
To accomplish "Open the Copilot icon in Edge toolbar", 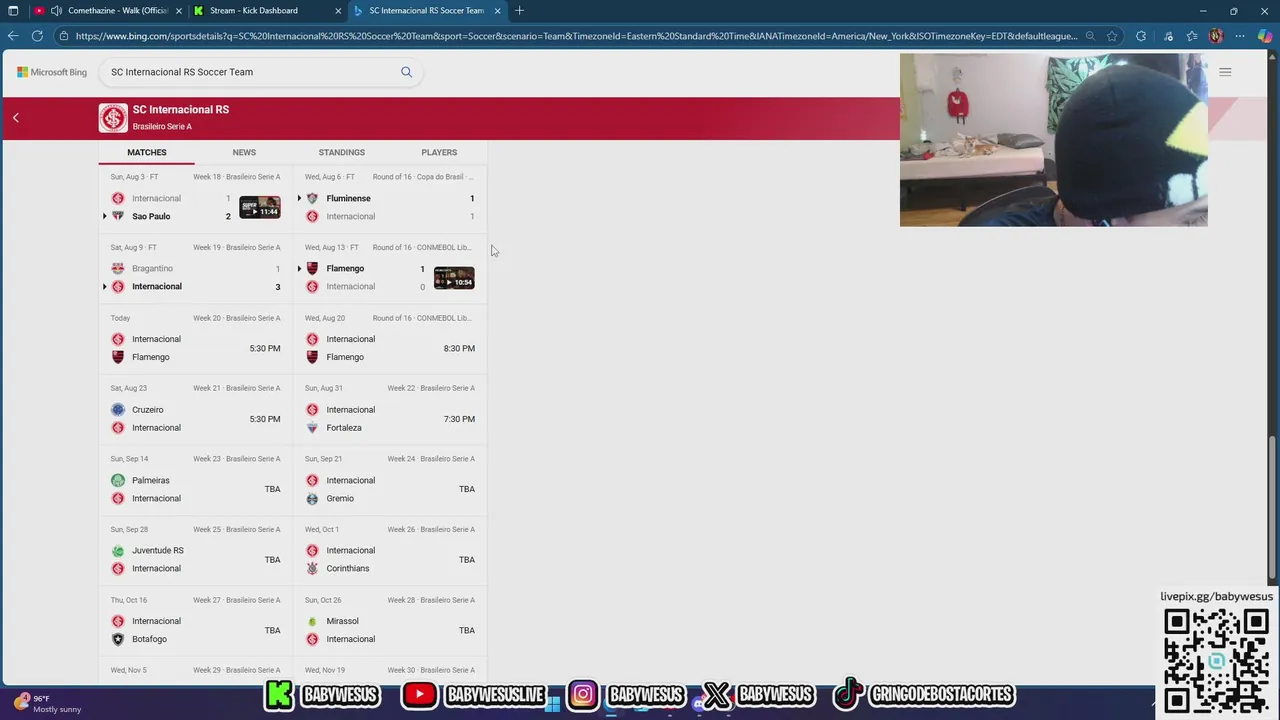I will [x=1265, y=36].
